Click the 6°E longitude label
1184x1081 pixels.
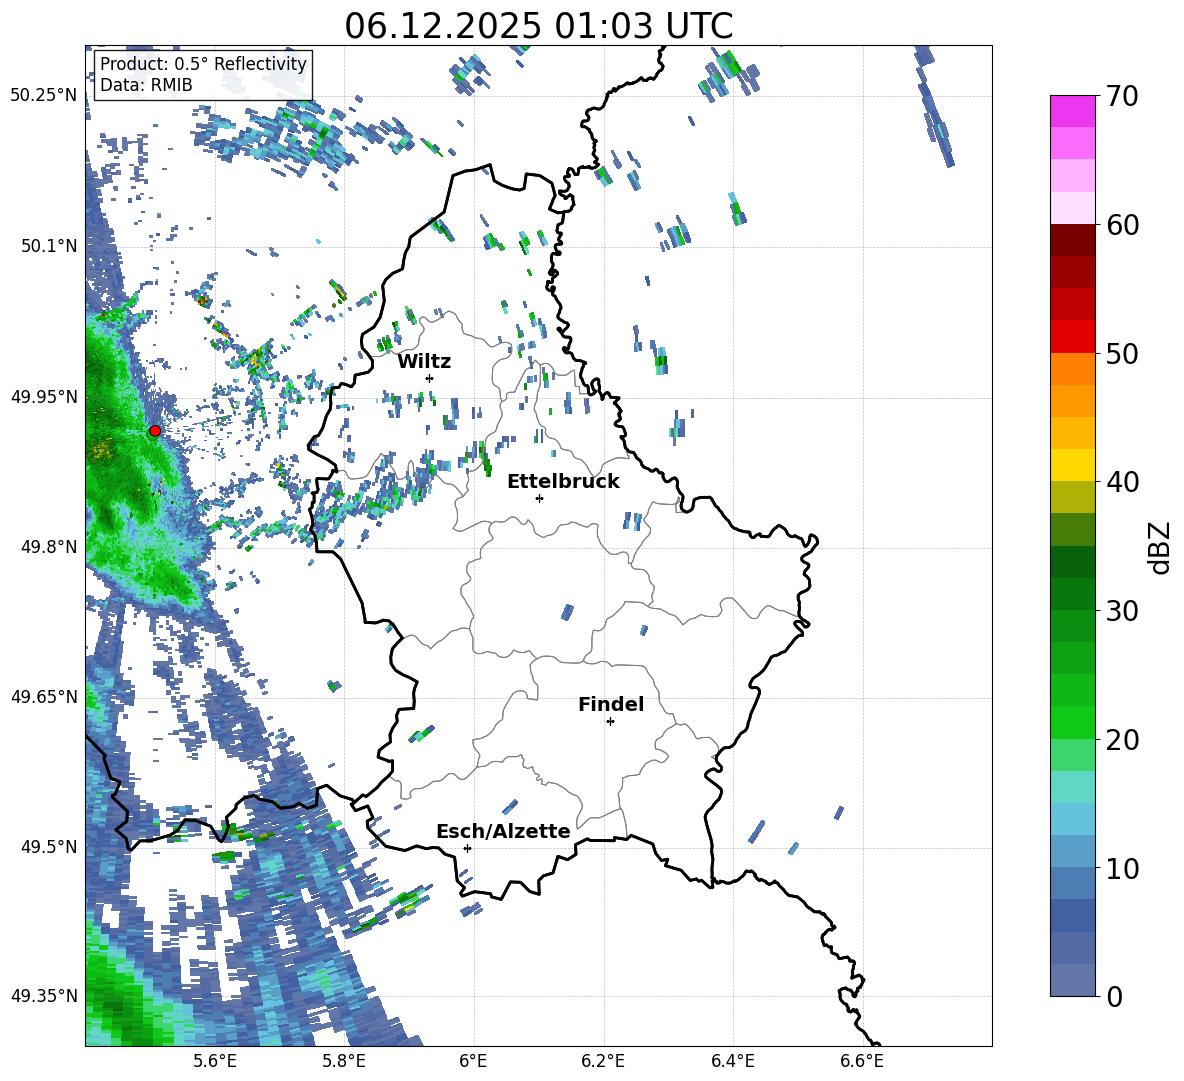pyautogui.click(x=473, y=1061)
